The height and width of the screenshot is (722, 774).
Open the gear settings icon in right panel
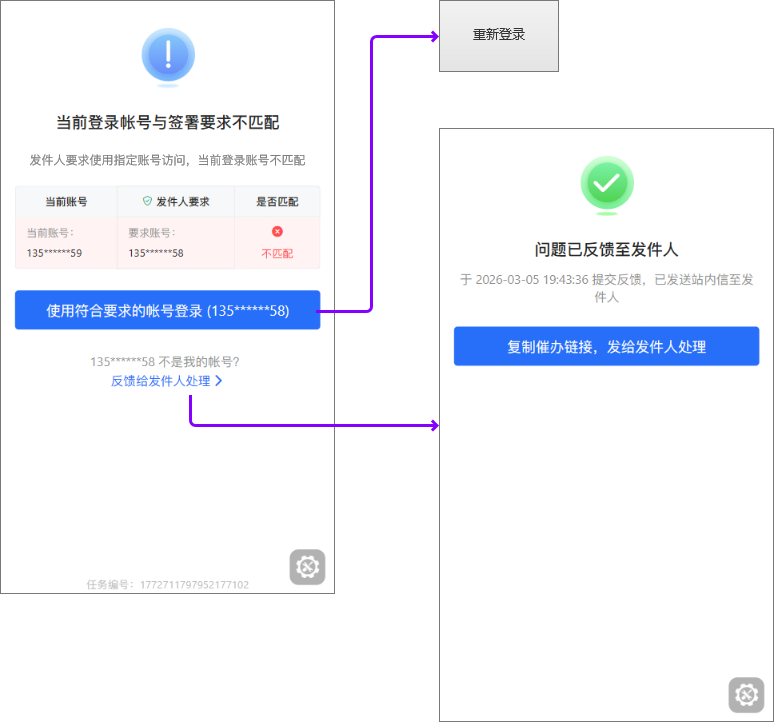pyautogui.click(x=746, y=695)
